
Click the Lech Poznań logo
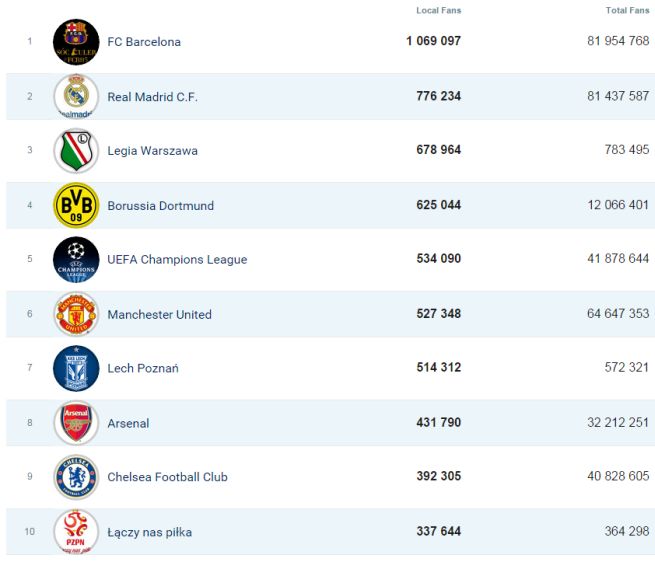tap(76, 368)
